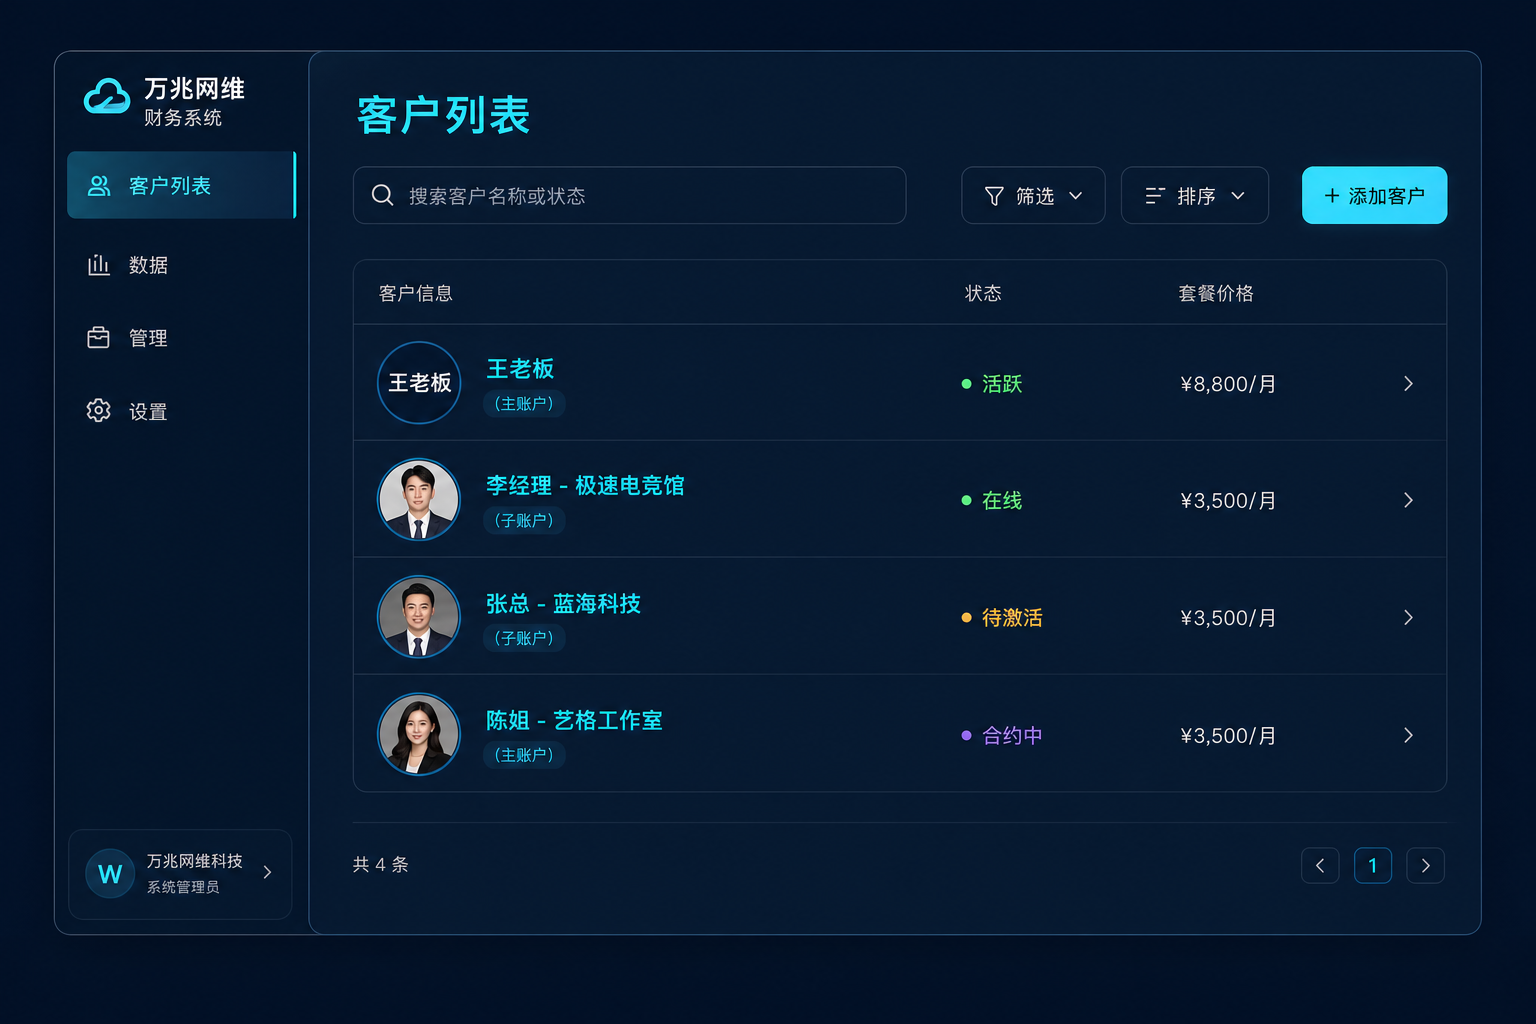Click the 共 4 条 total count text
This screenshot has height=1024, width=1536.
click(381, 865)
